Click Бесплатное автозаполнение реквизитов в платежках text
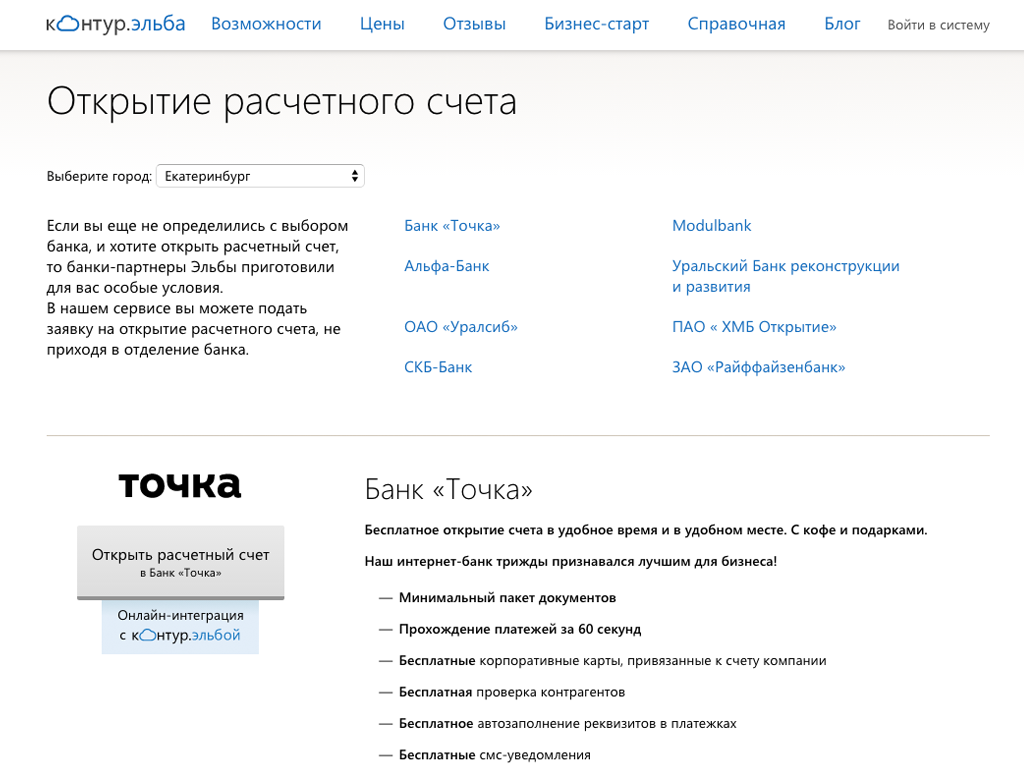This screenshot has height=768, width=1024. tap(568, 723)
